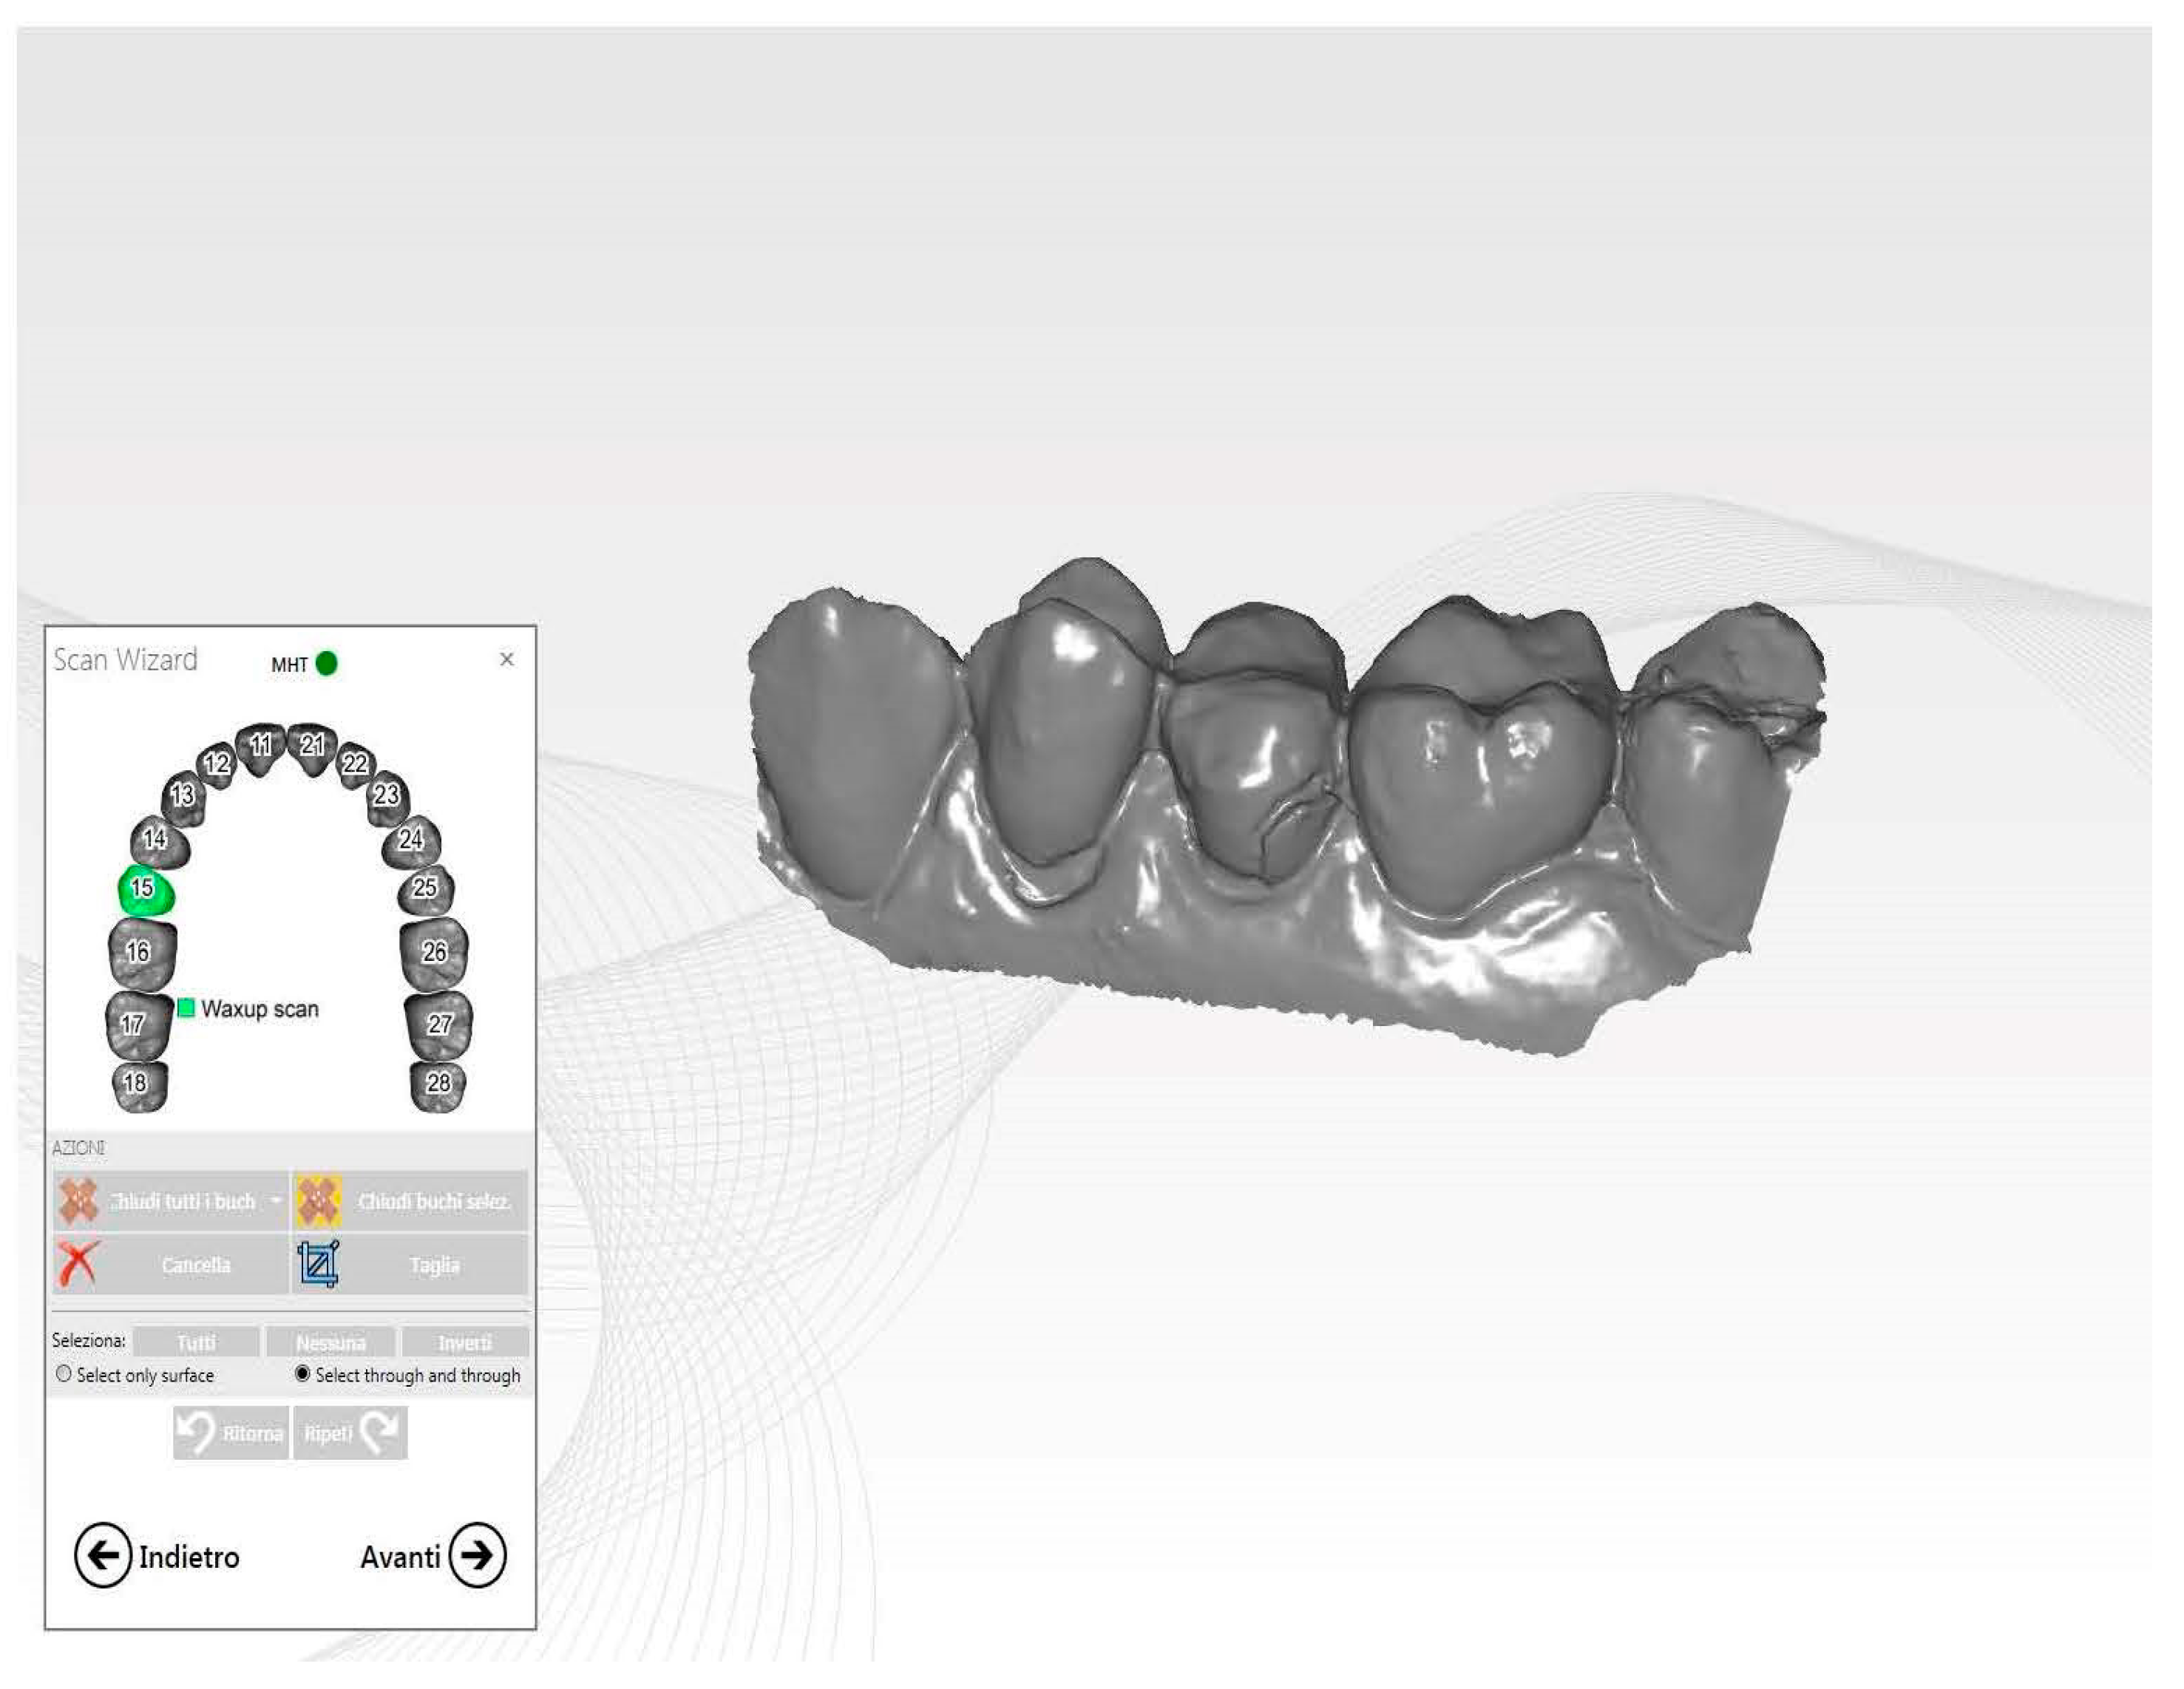Close the Scan Wizard panel
The width and height of the screenshot is (2184, 1689).
(x=508, y=659)
